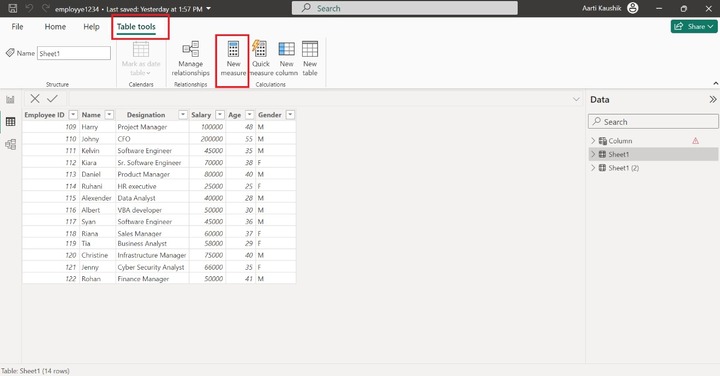Click the Save icon in title bar

pyautogui.click(x=12, y=8)
